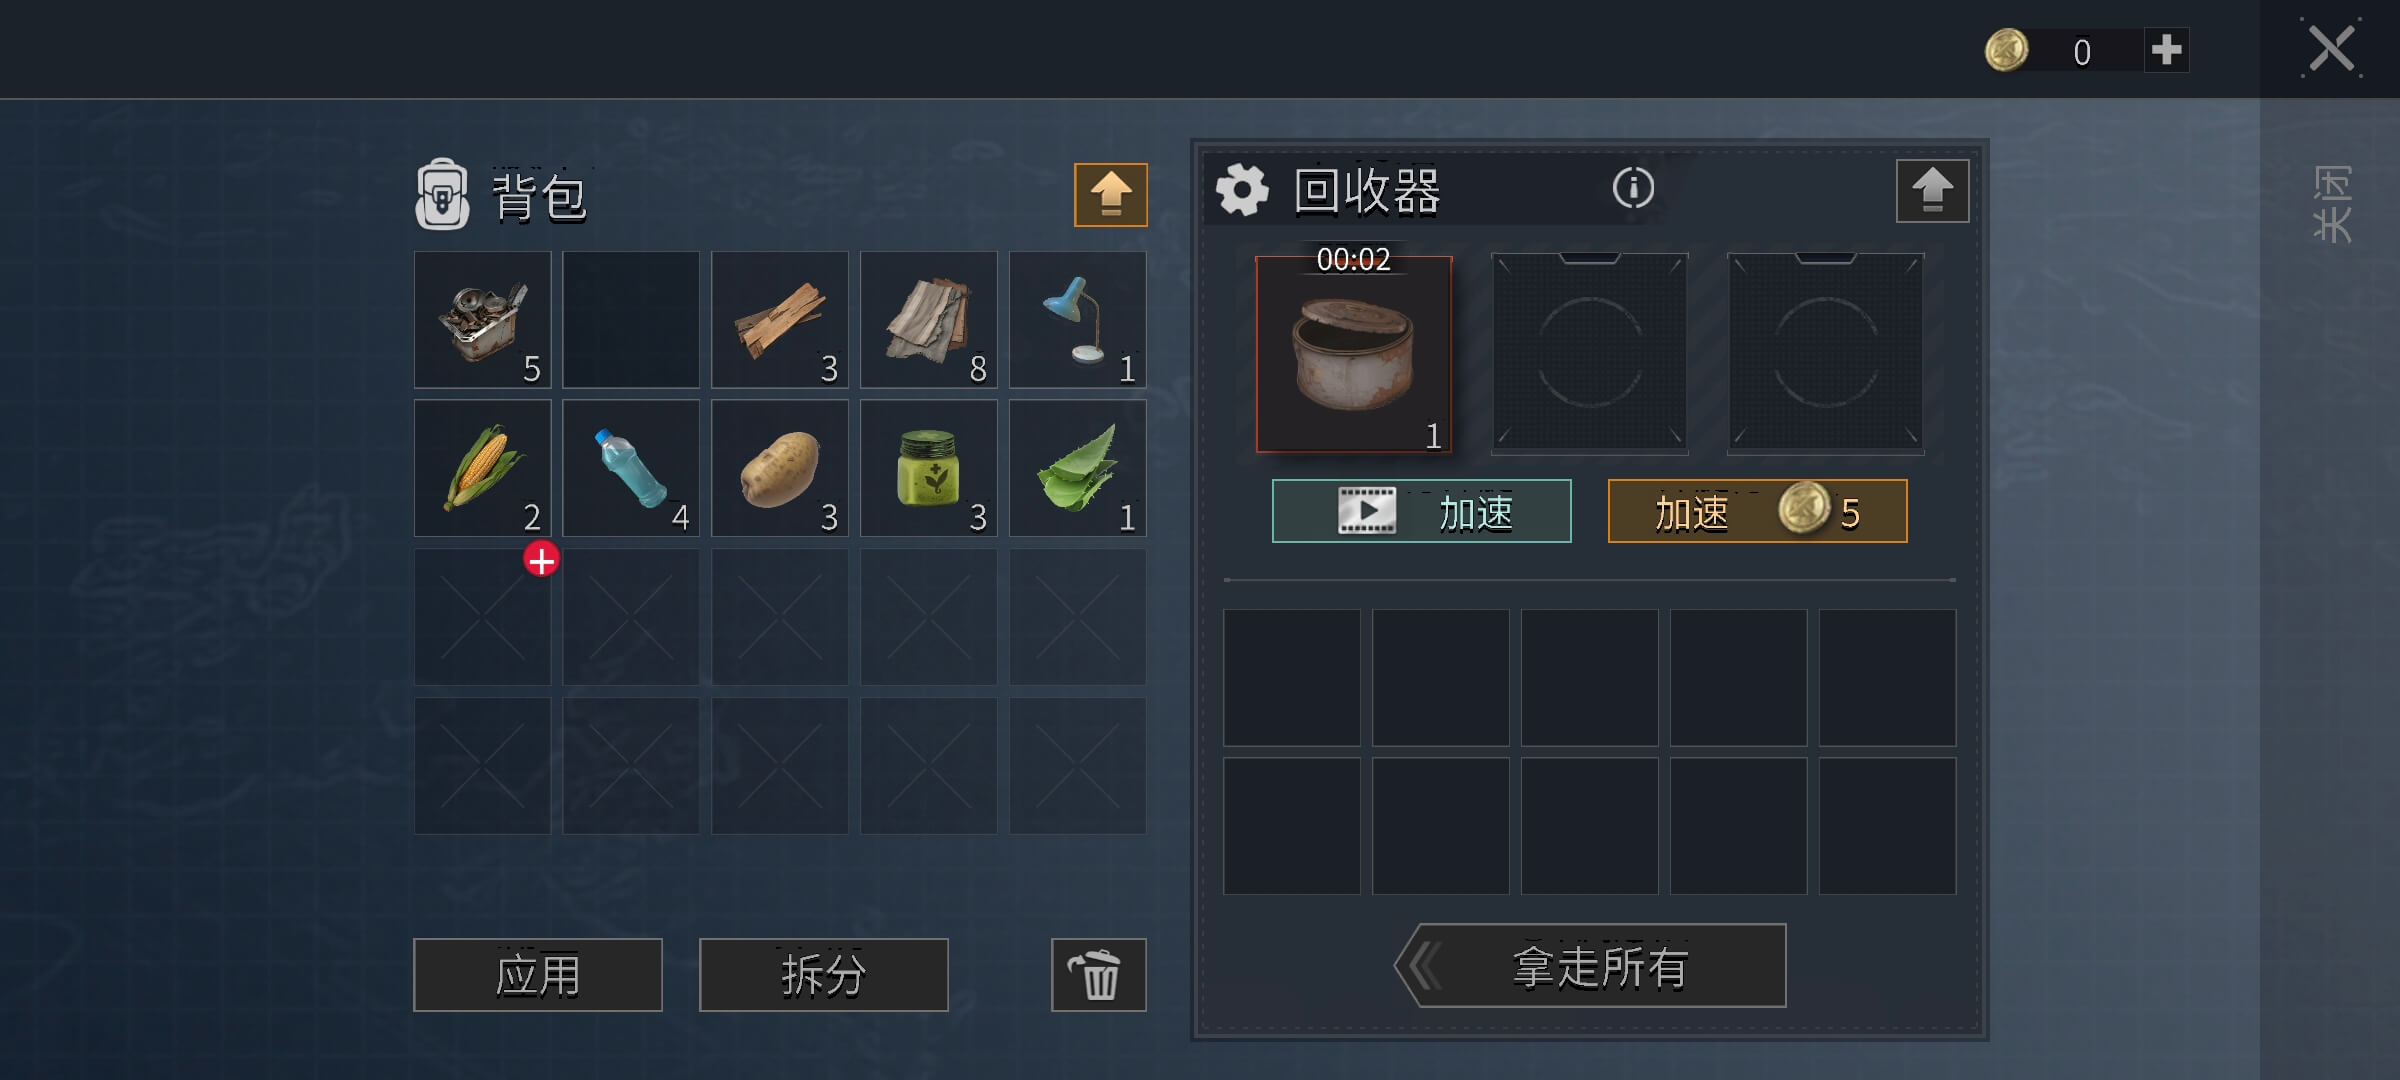This screenshot has width=2400, height=1080.
Task: Speed up by watching video ad
Action: 1421,511
